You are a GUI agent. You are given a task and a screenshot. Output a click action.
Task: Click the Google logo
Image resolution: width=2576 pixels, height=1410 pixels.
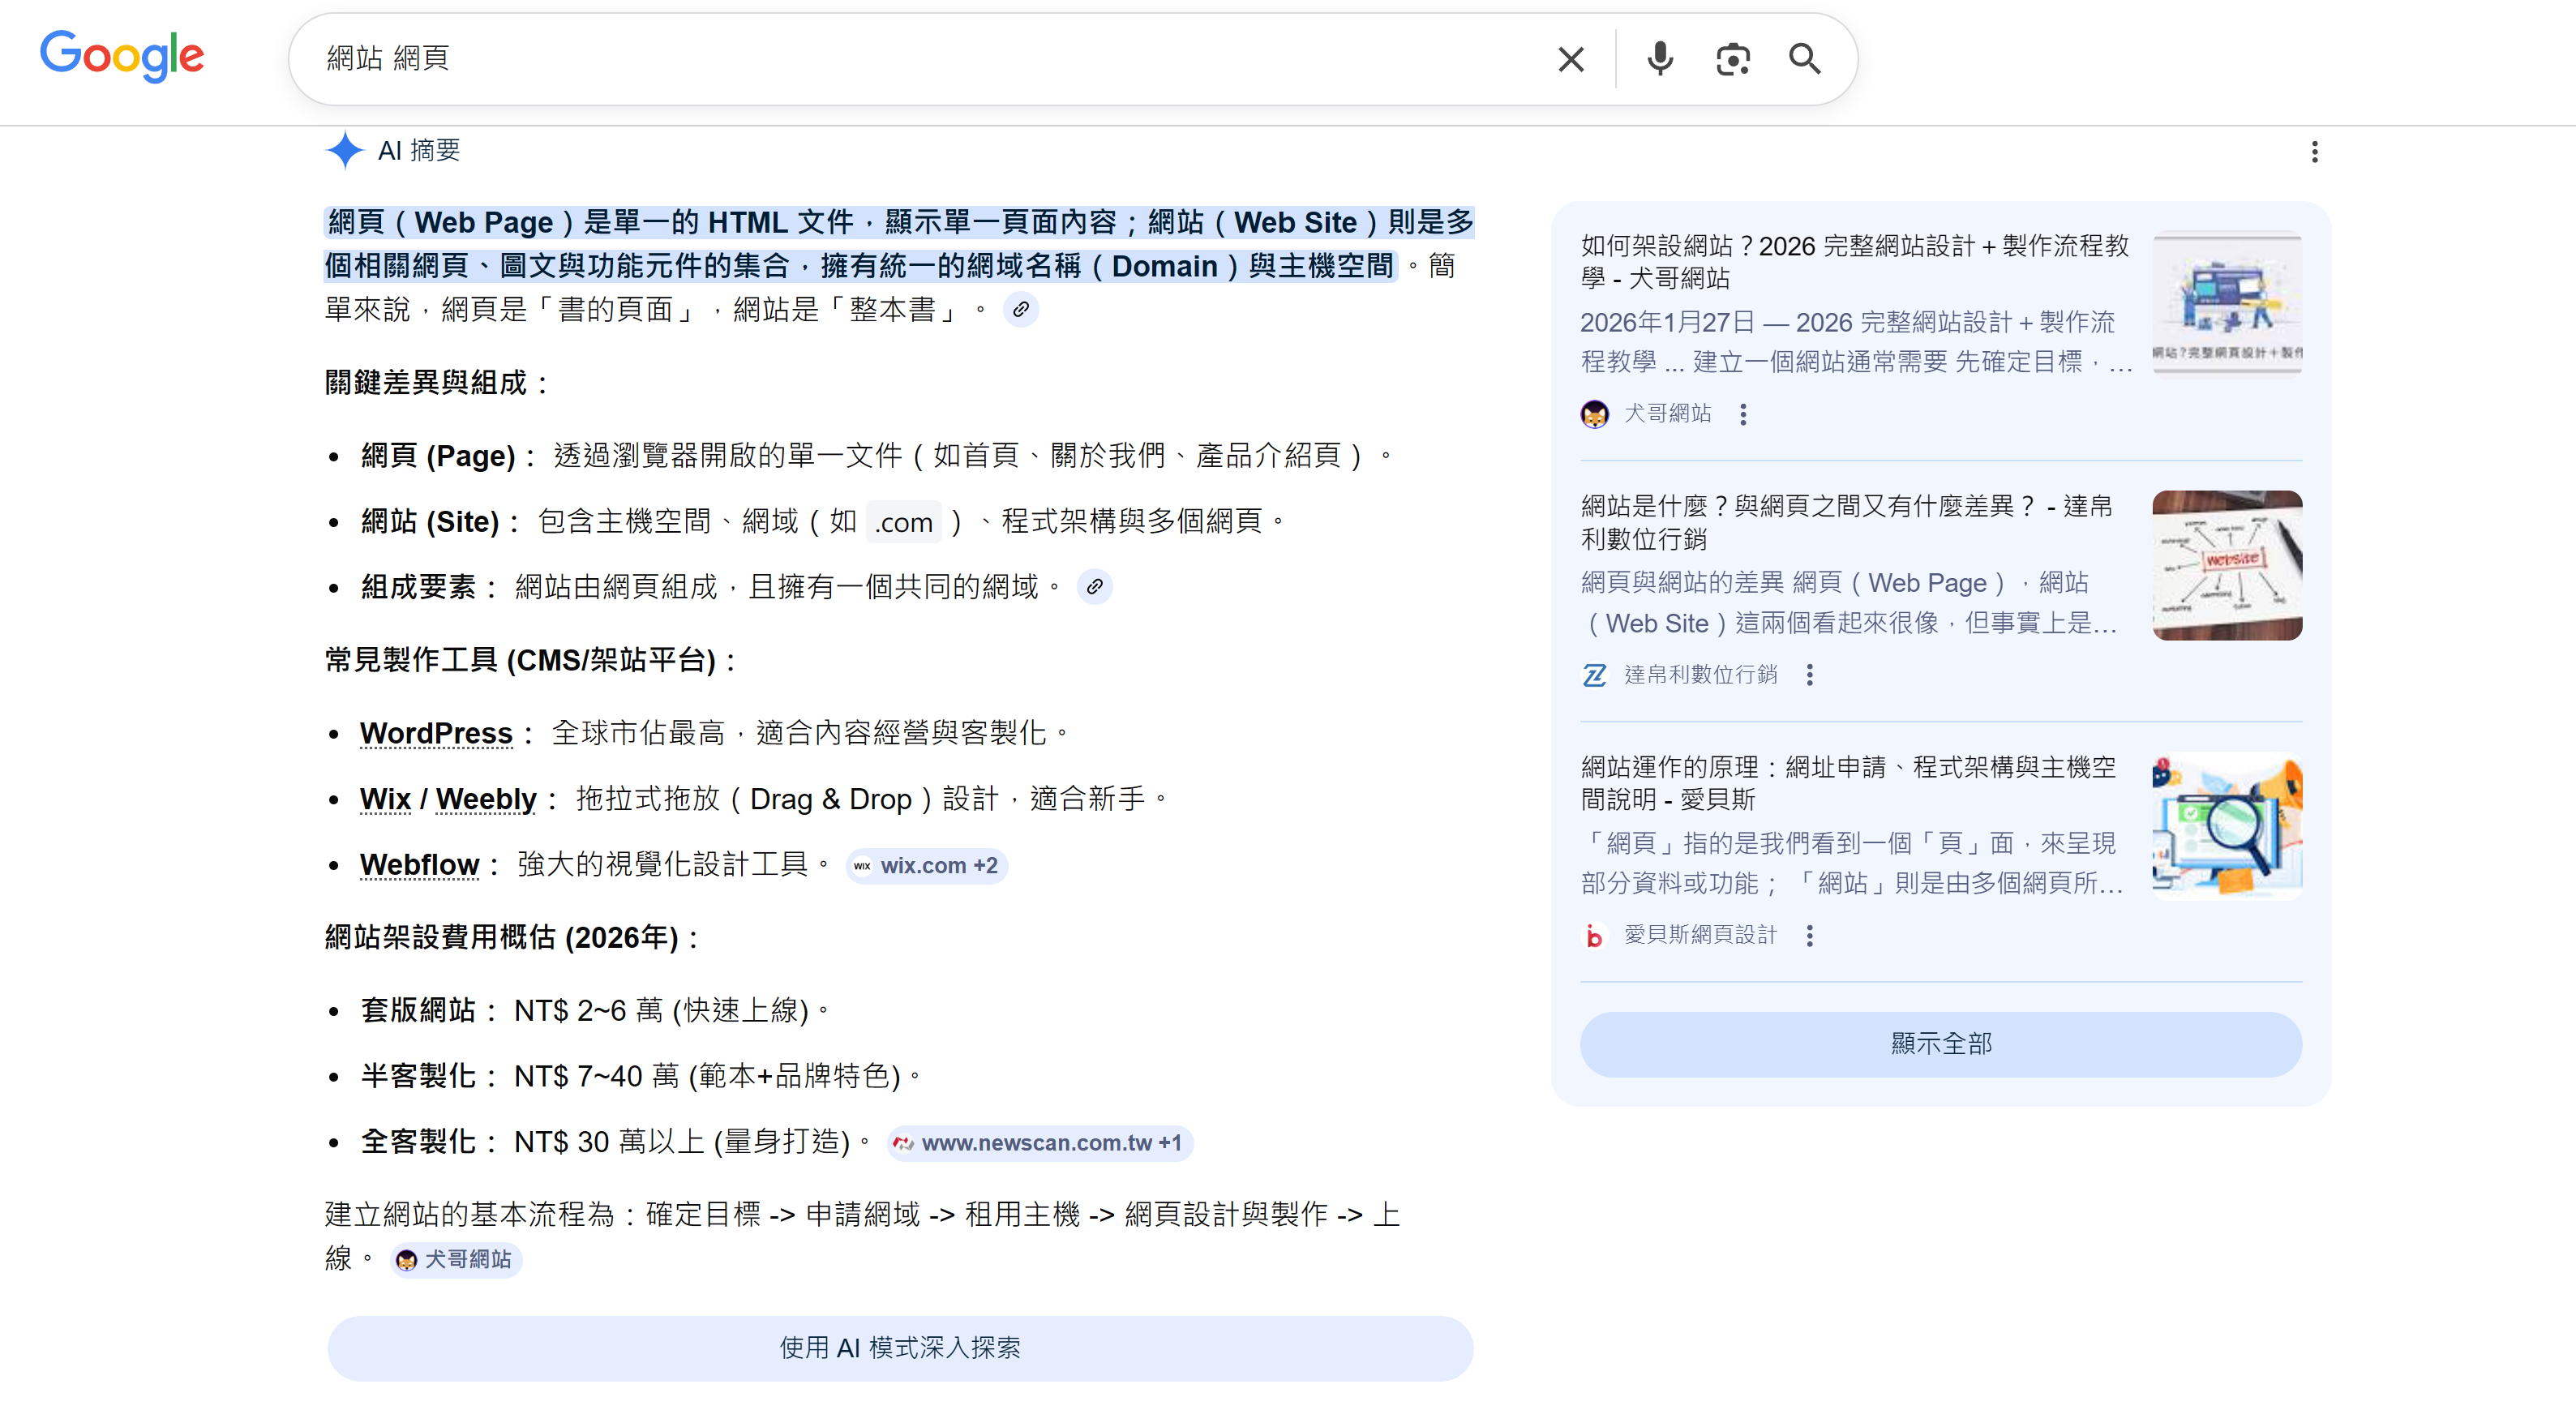[x=122, y=57]
